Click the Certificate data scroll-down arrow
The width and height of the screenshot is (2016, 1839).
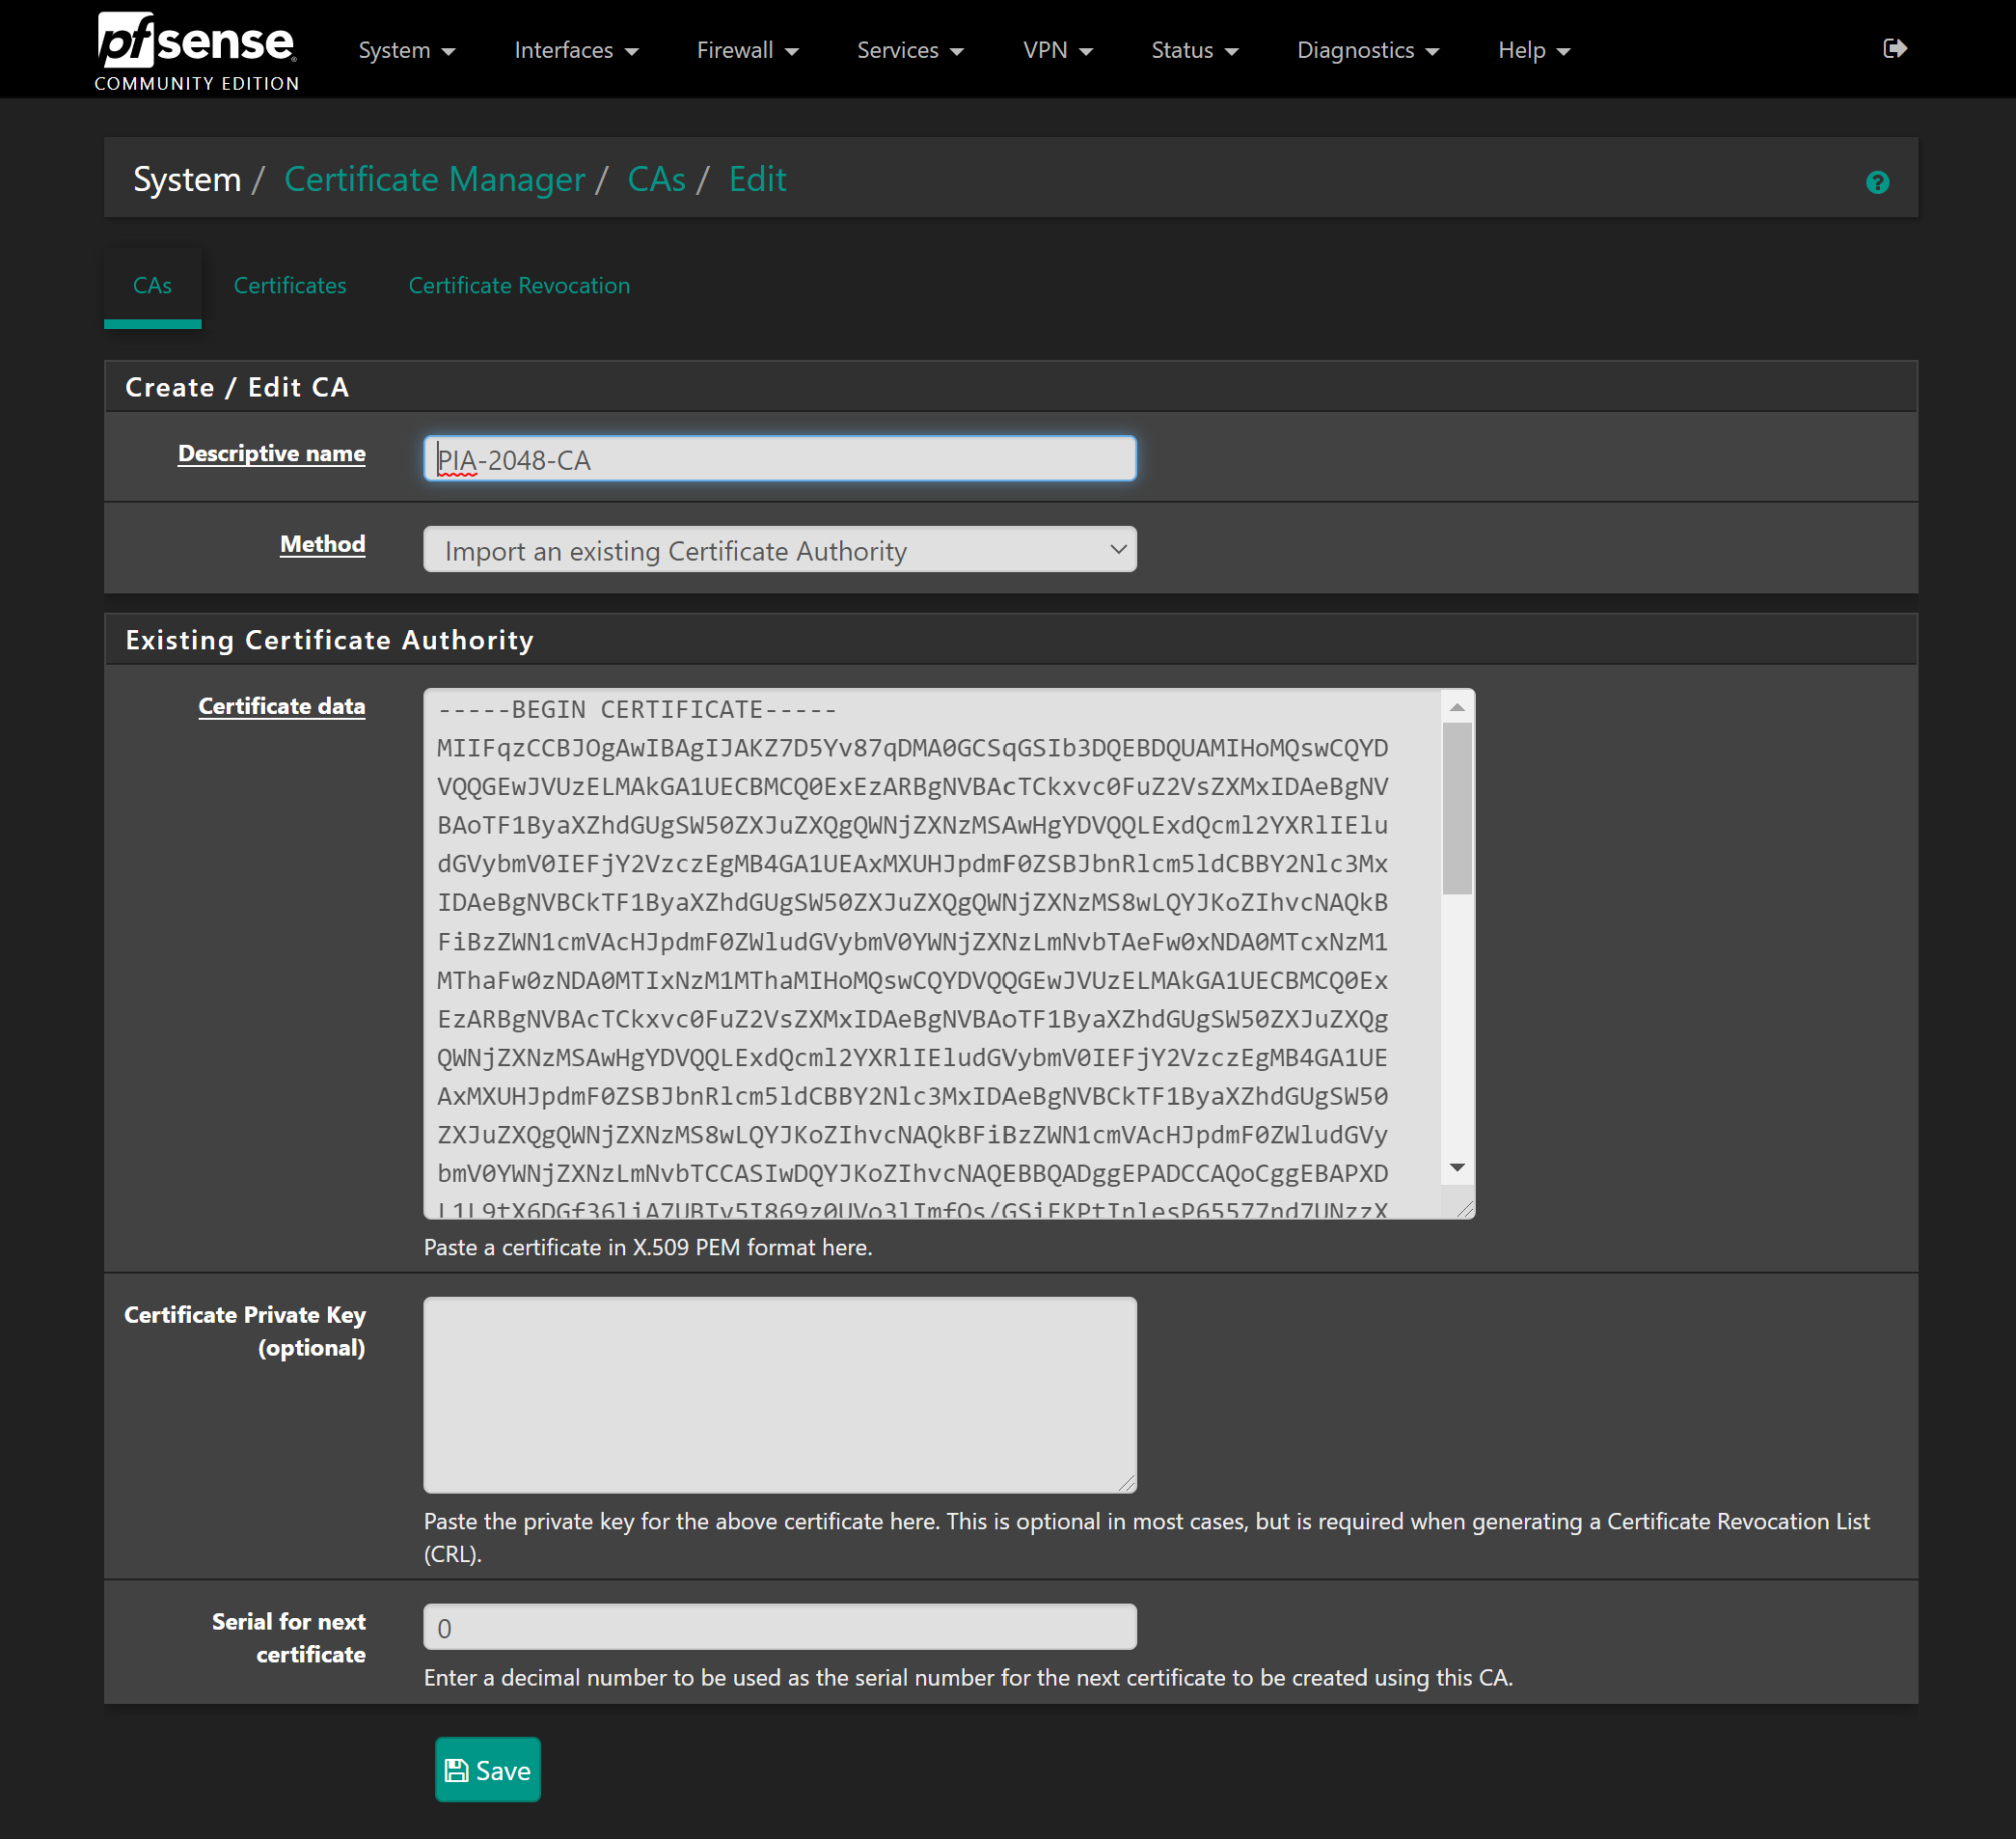[1457, 1167]
